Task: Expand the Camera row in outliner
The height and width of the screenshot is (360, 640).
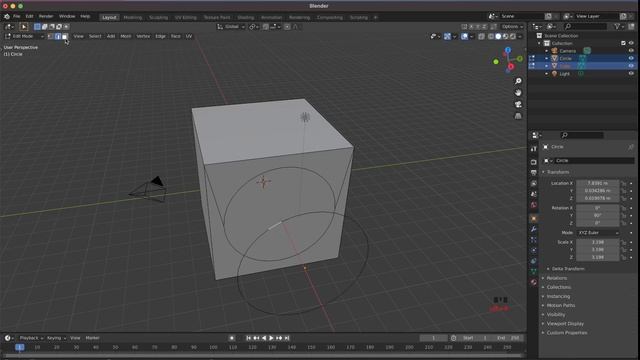Action: [x=547, y=51]
